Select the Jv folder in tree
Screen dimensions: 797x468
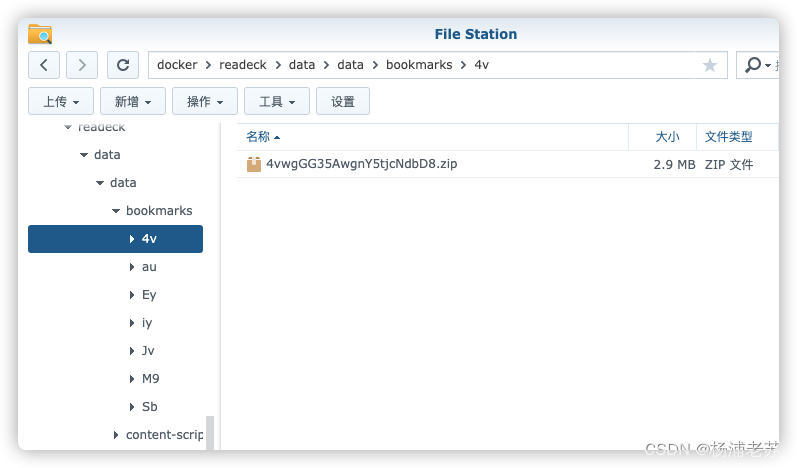tap(148, 351)
